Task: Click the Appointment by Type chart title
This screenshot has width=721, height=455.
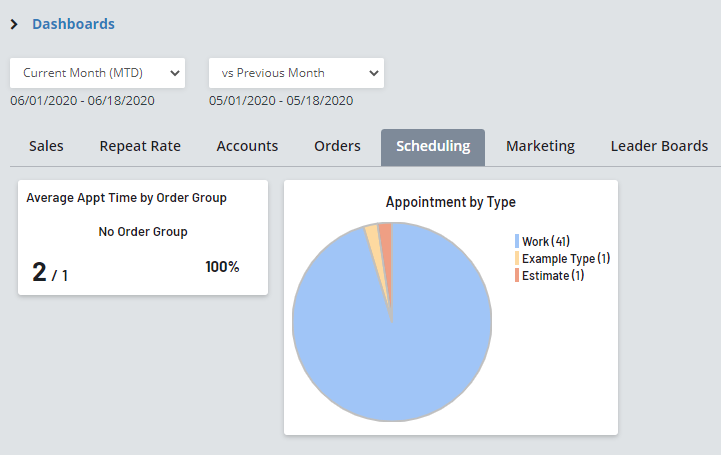Action: click(x=450, y=202)
